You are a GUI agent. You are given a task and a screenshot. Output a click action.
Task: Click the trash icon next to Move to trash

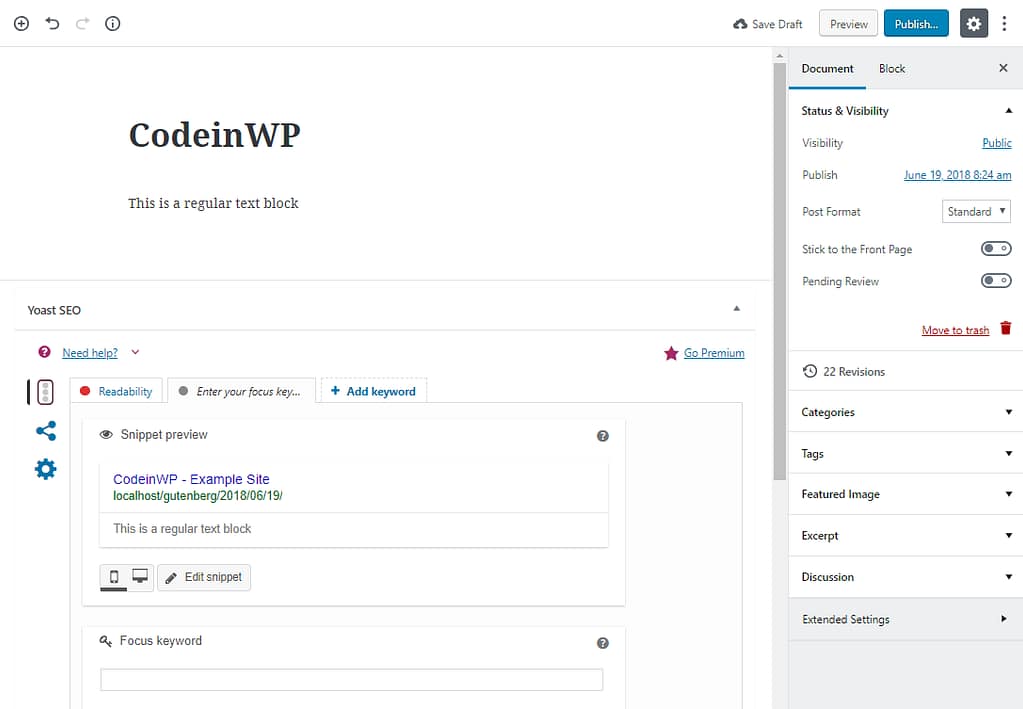[1005, 328]
